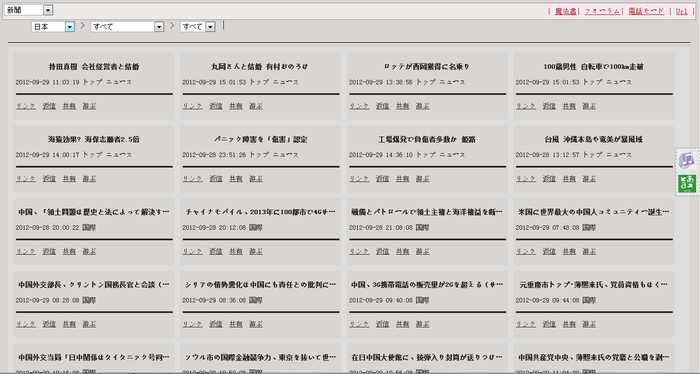The width and height of the screenshot is (700, 374).
Task: Open headline 工場爆発で負傷者多数か 姫路
Action: (427, 139)
